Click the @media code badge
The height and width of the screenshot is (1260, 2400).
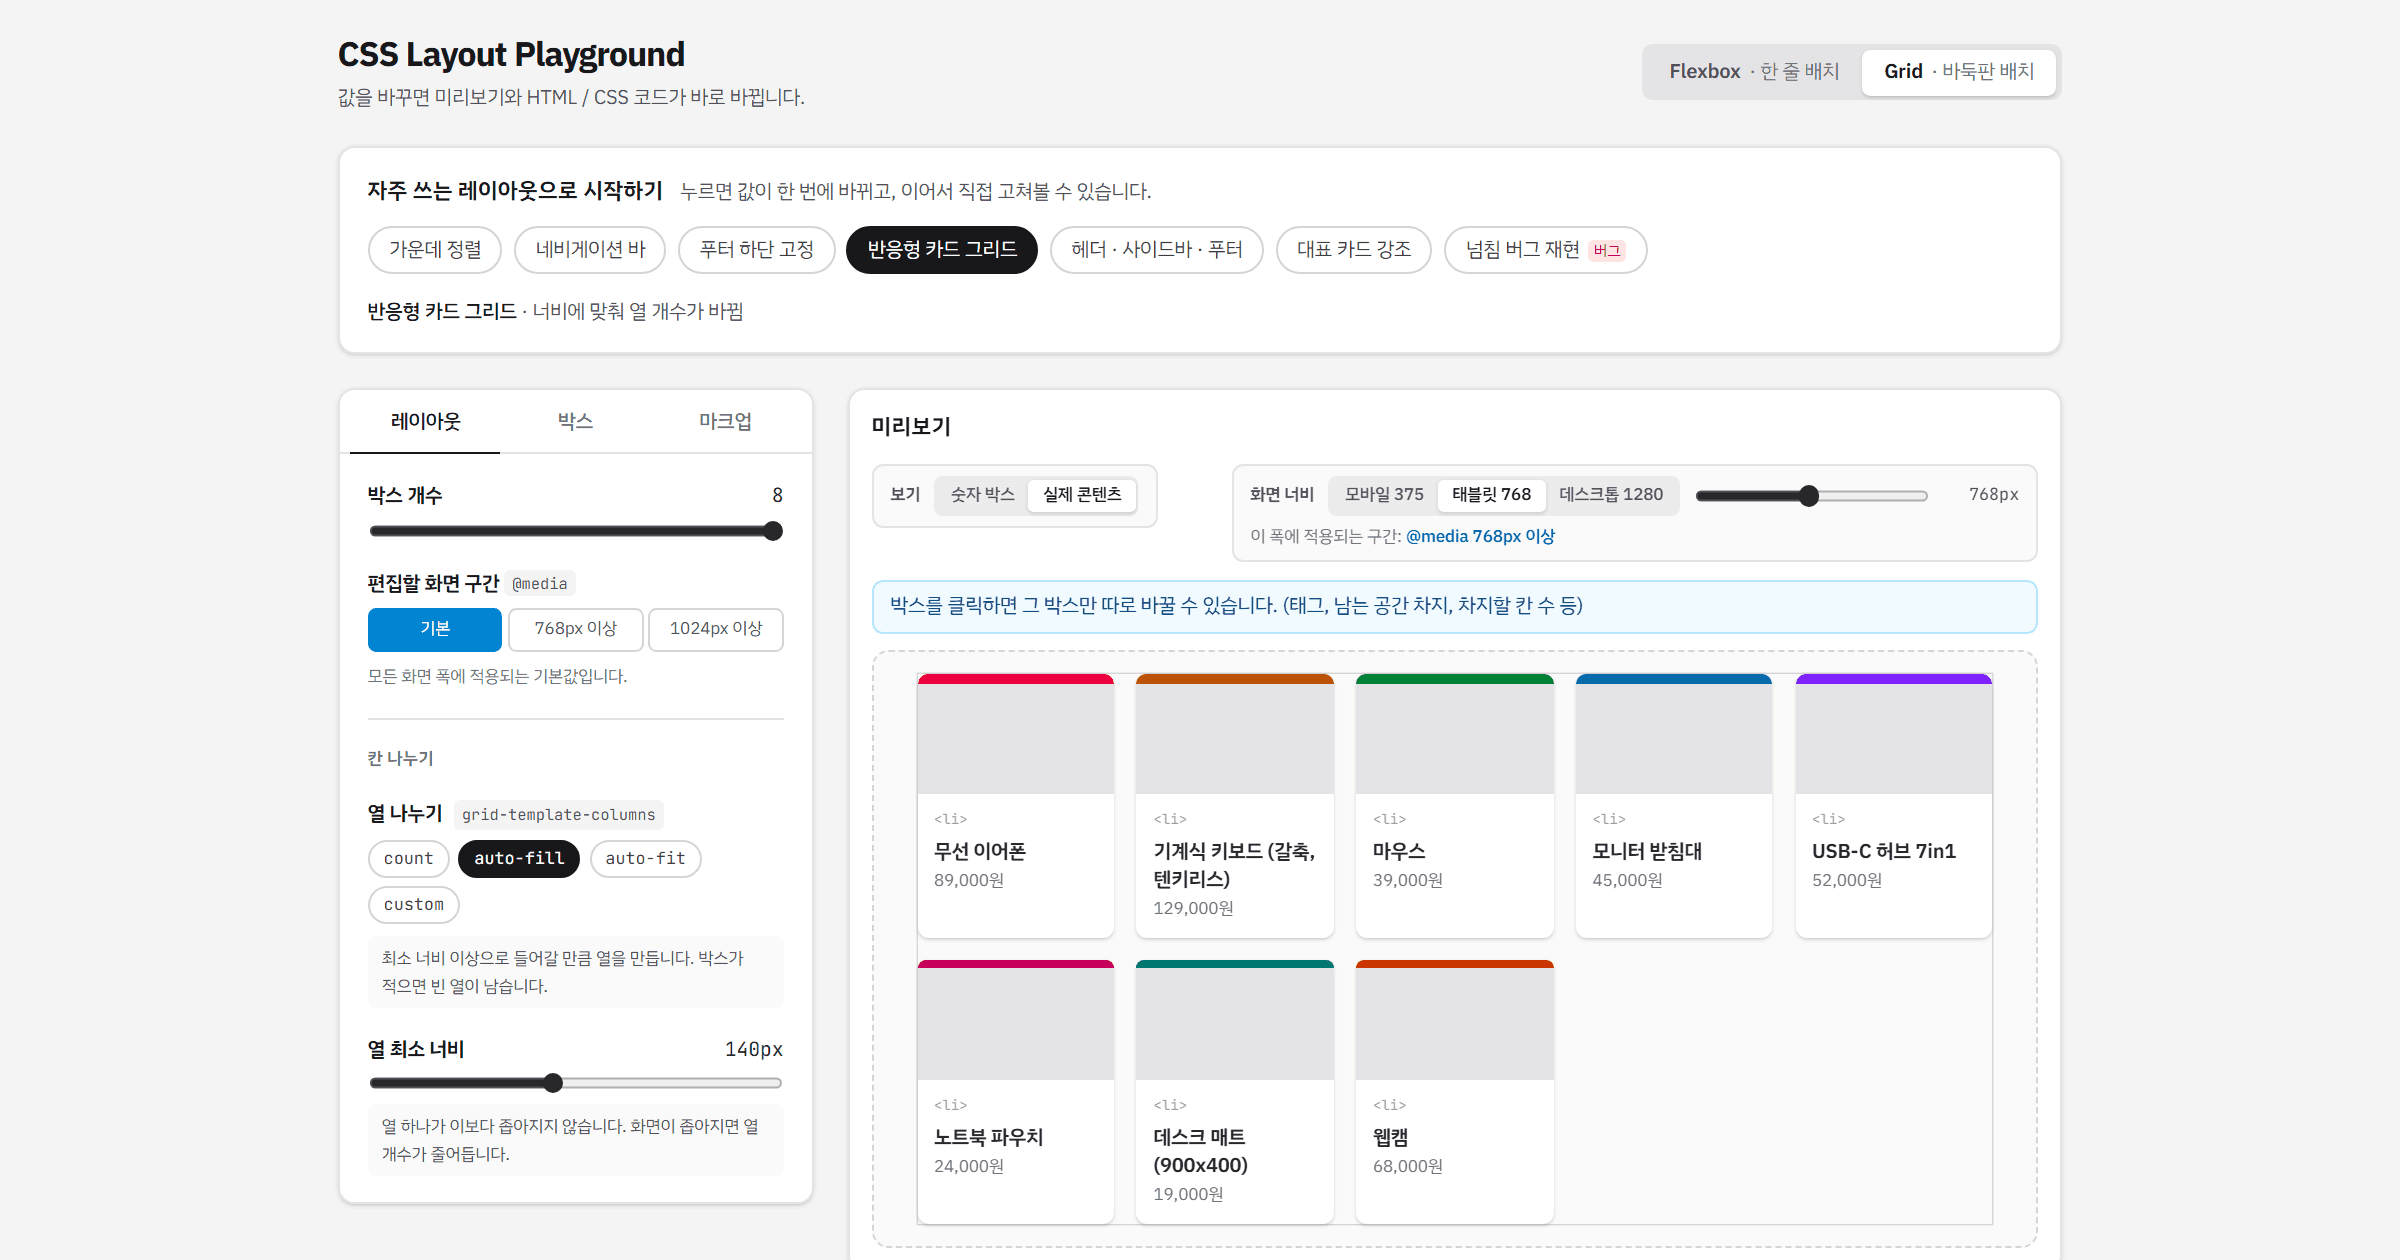coord(539,584)
